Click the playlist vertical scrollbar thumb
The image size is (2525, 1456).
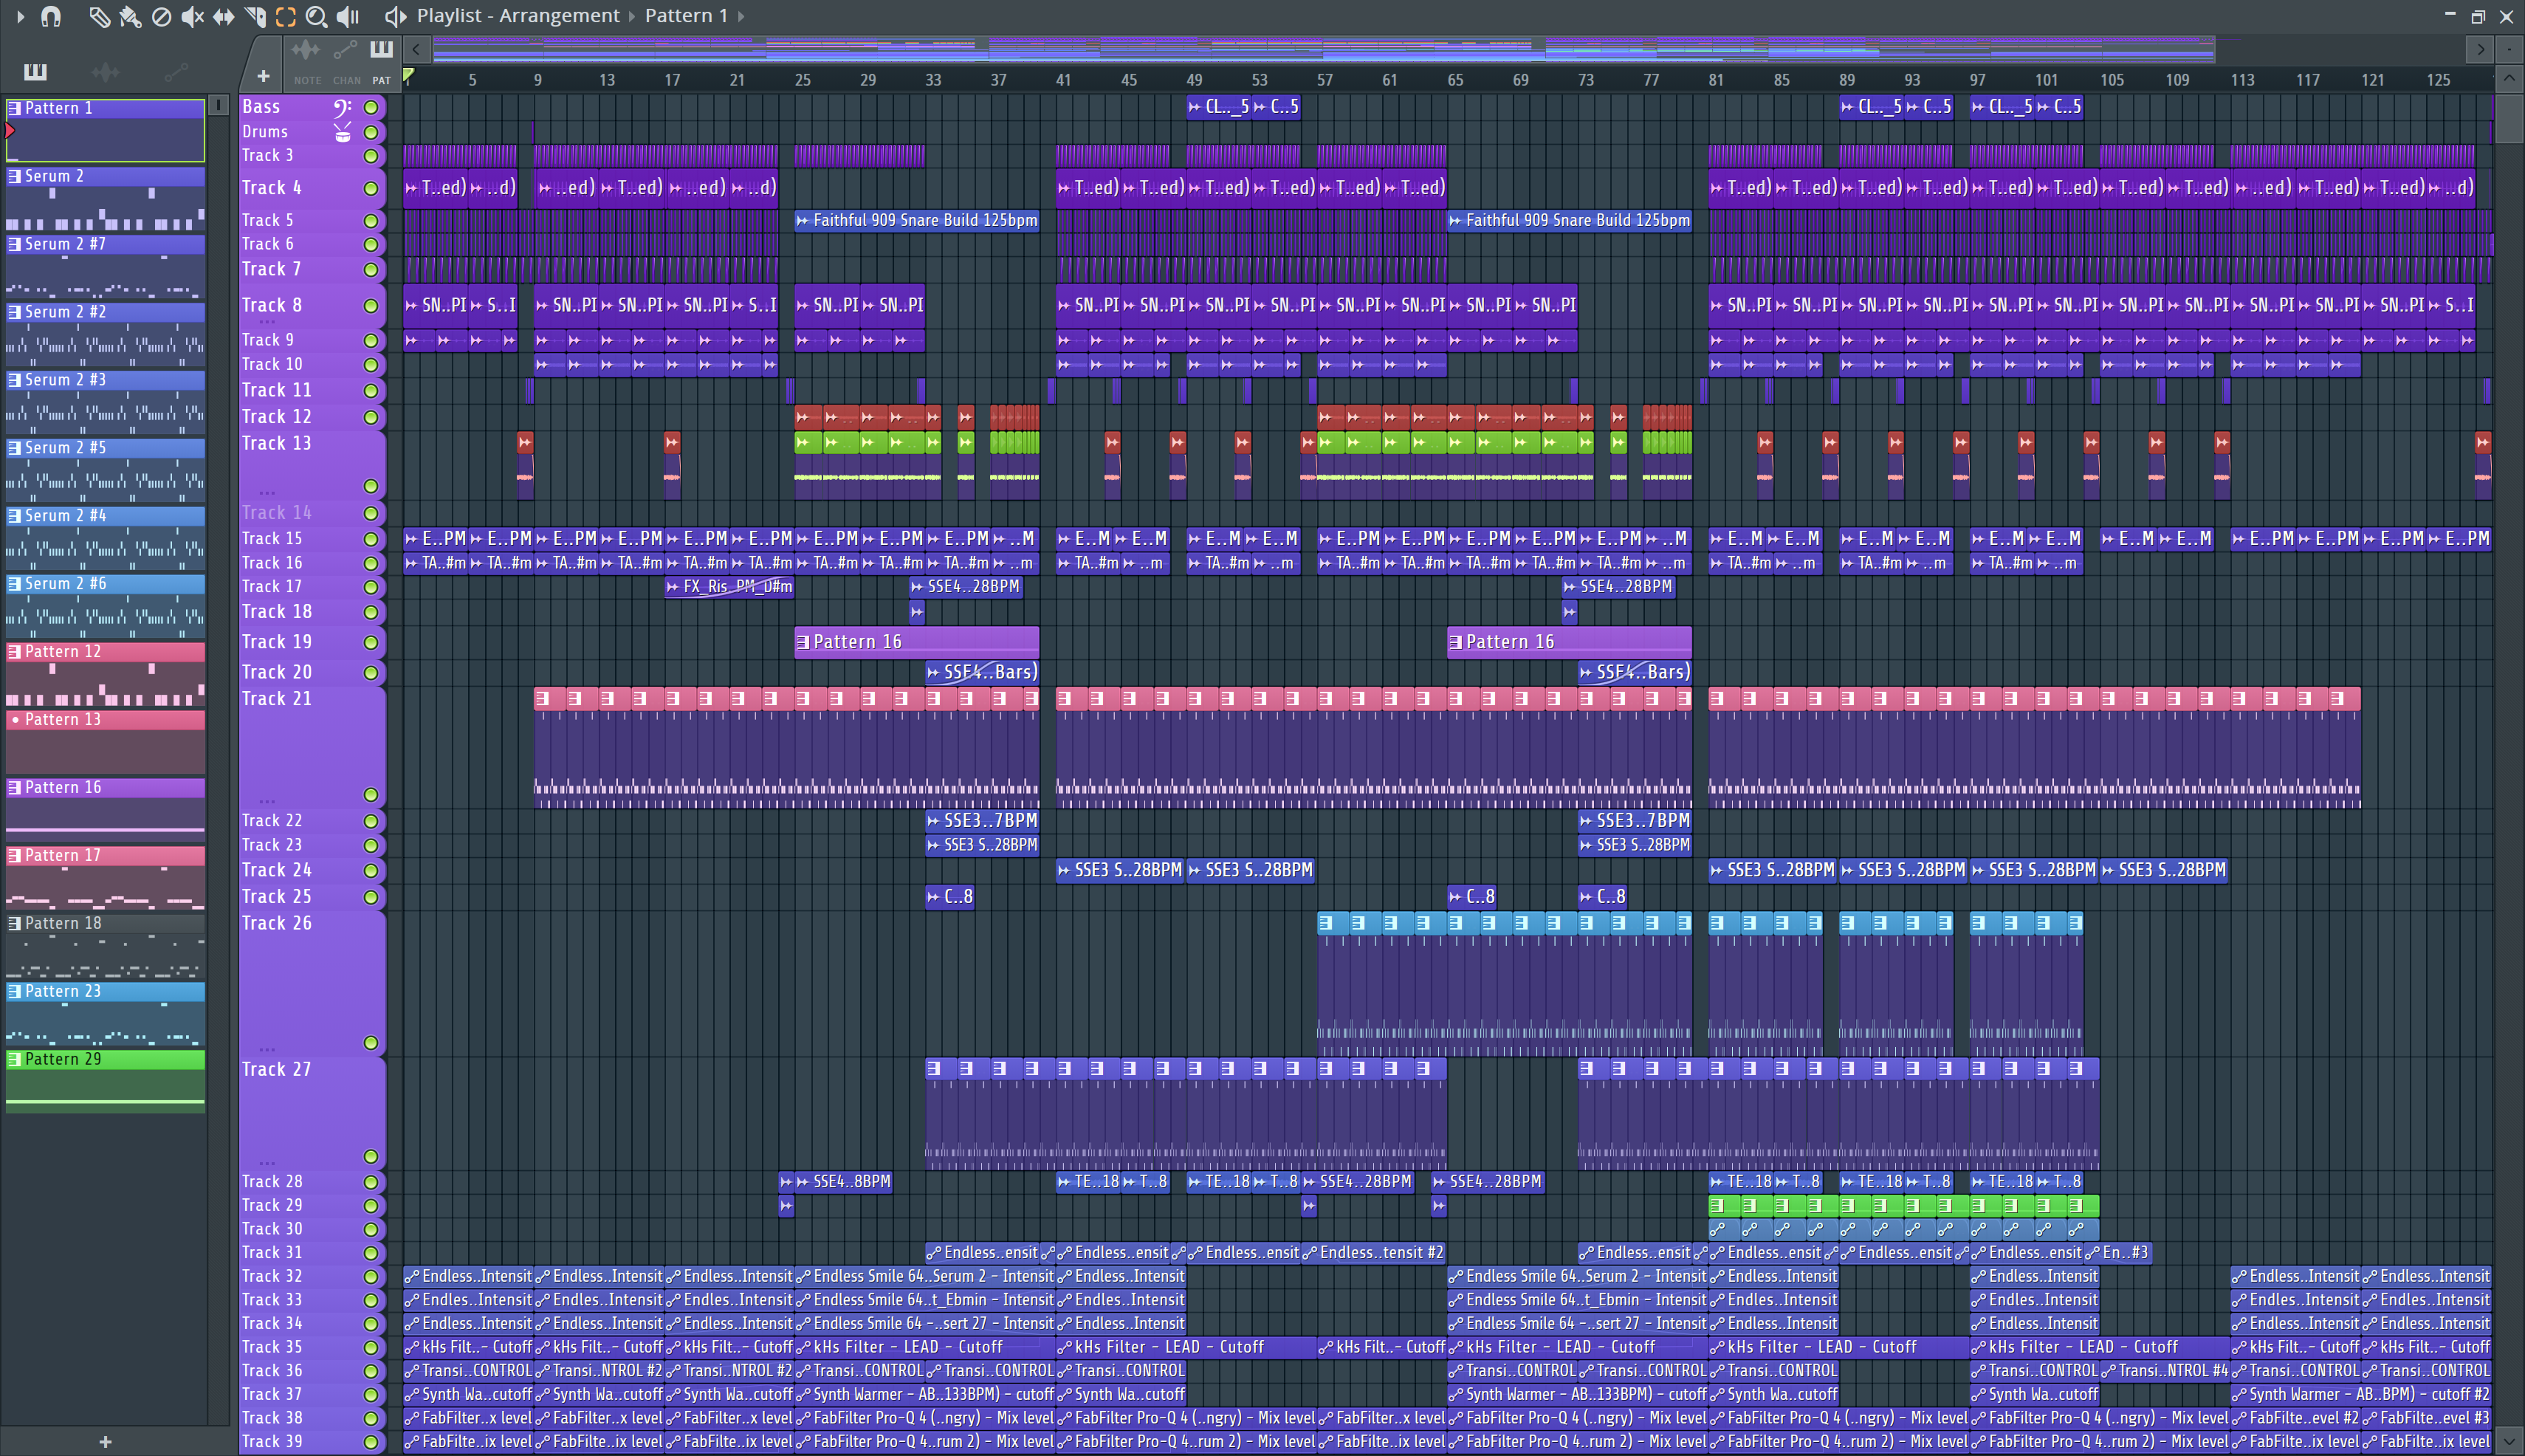tap(2509, 119)
